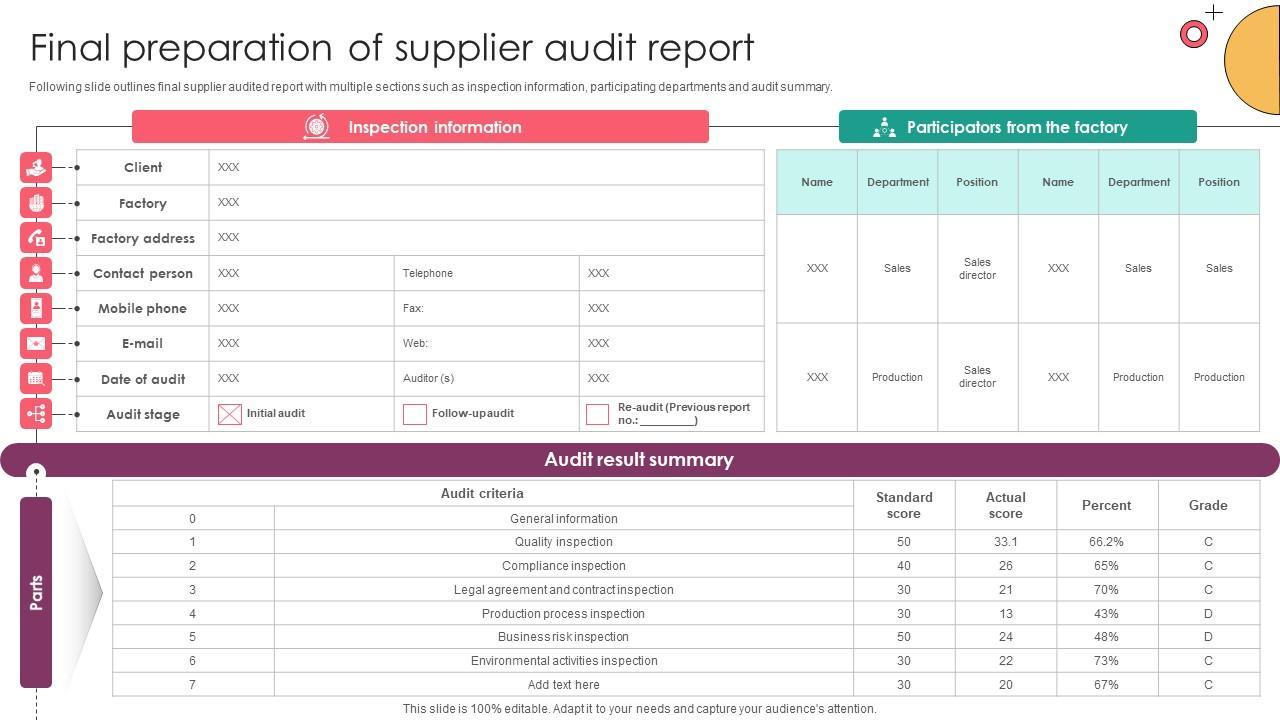Click the Inspection information header text
This screenshot has height=720, width=1280.
(x=434, y=127)
